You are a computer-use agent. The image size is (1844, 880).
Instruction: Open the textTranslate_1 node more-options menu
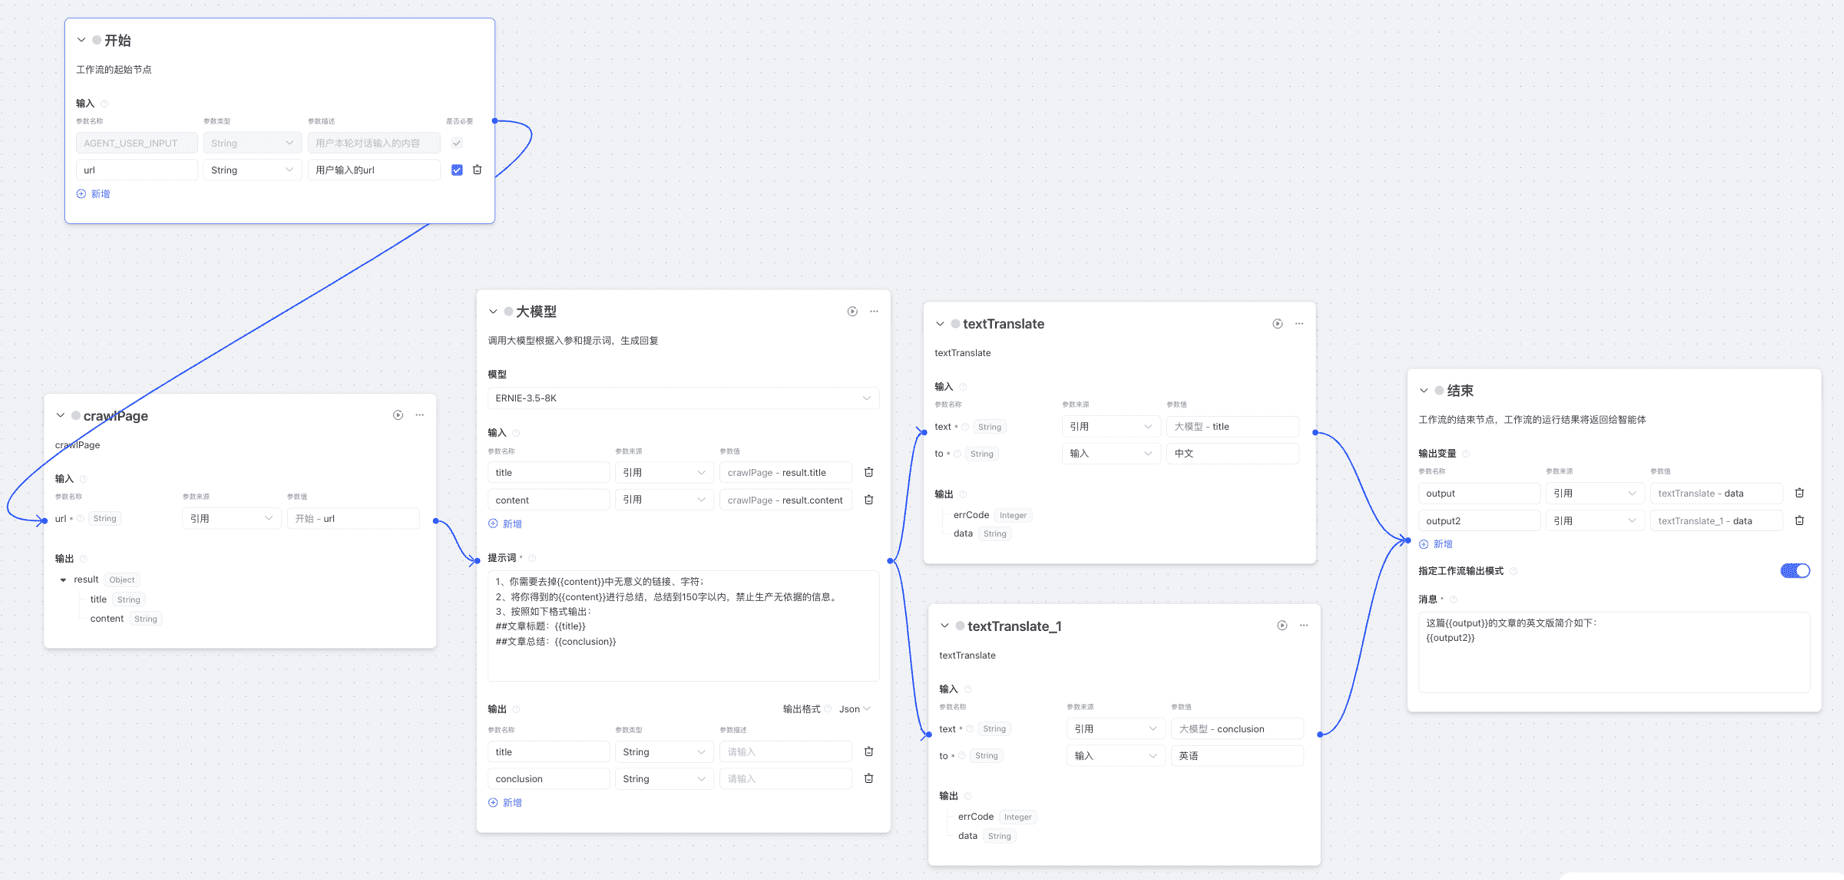pos(1304,626)
